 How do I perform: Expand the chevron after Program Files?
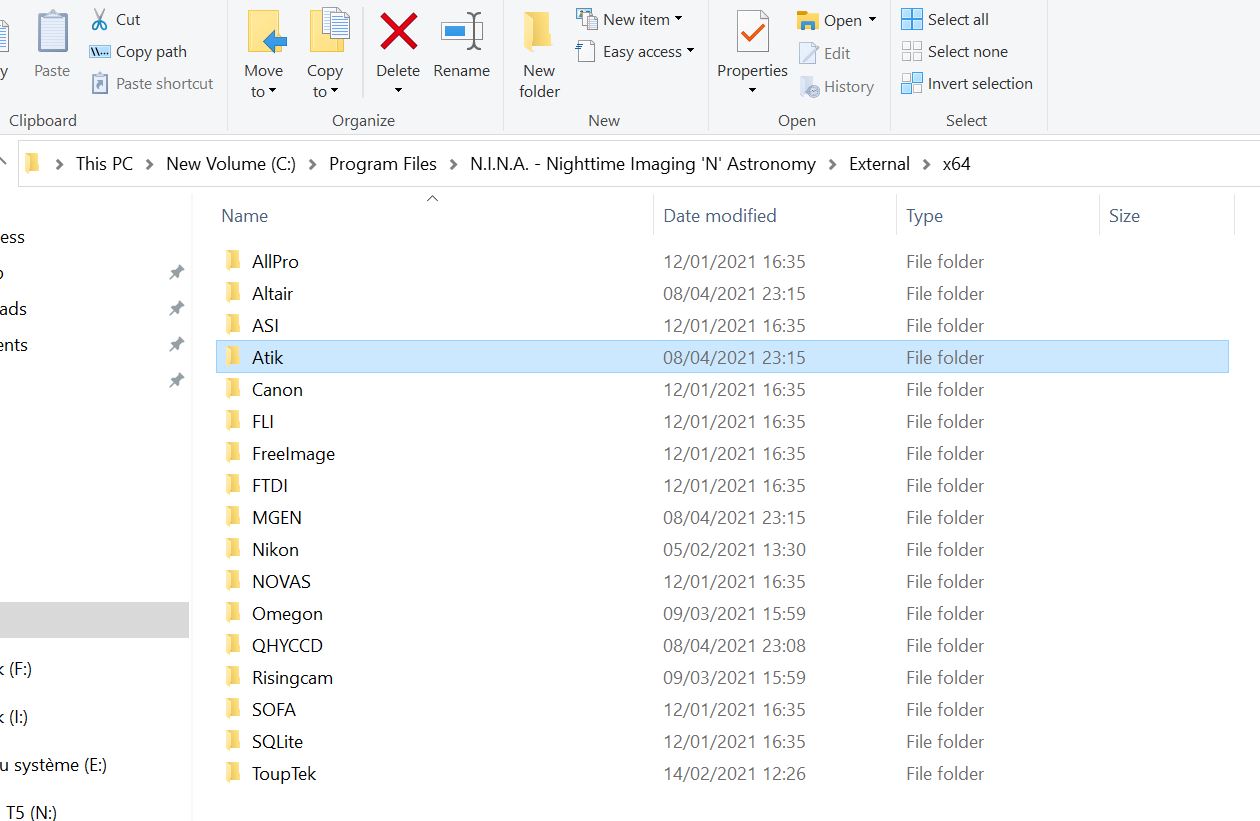click(x=454, y=164)
